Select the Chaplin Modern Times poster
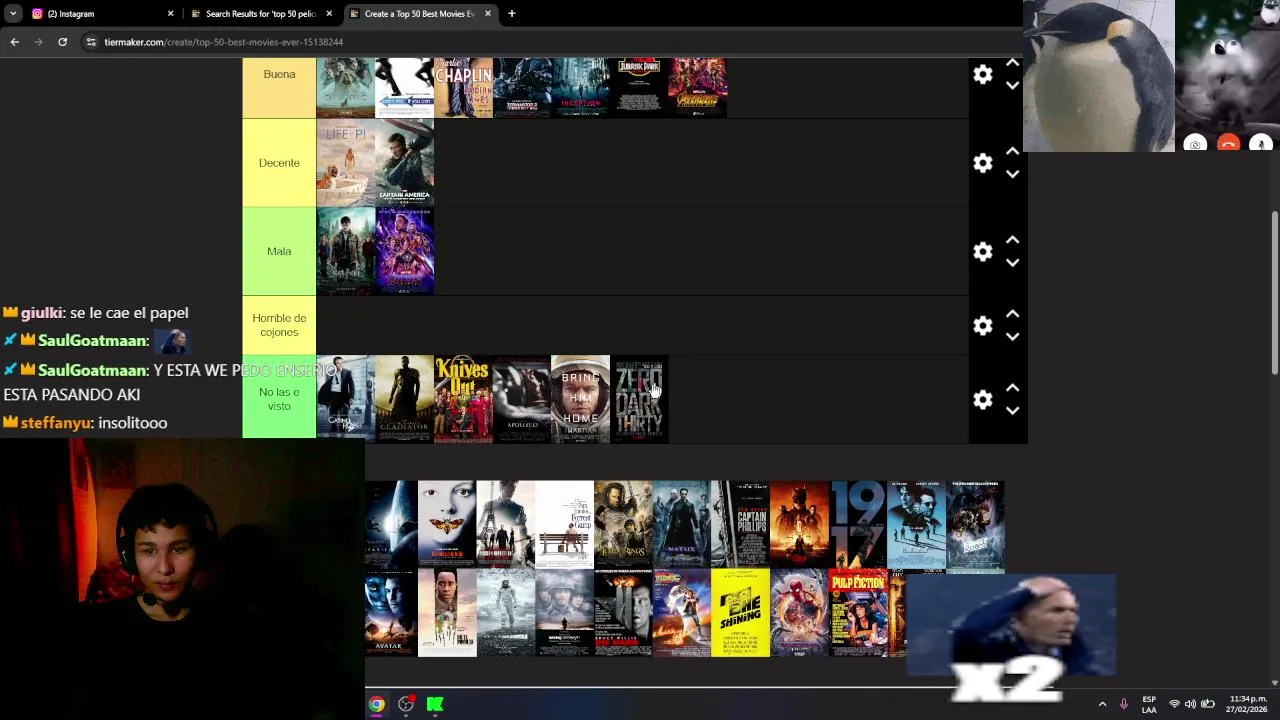Image resolution: width=1280 pixels, height=720 pixels. coord(463,88)
